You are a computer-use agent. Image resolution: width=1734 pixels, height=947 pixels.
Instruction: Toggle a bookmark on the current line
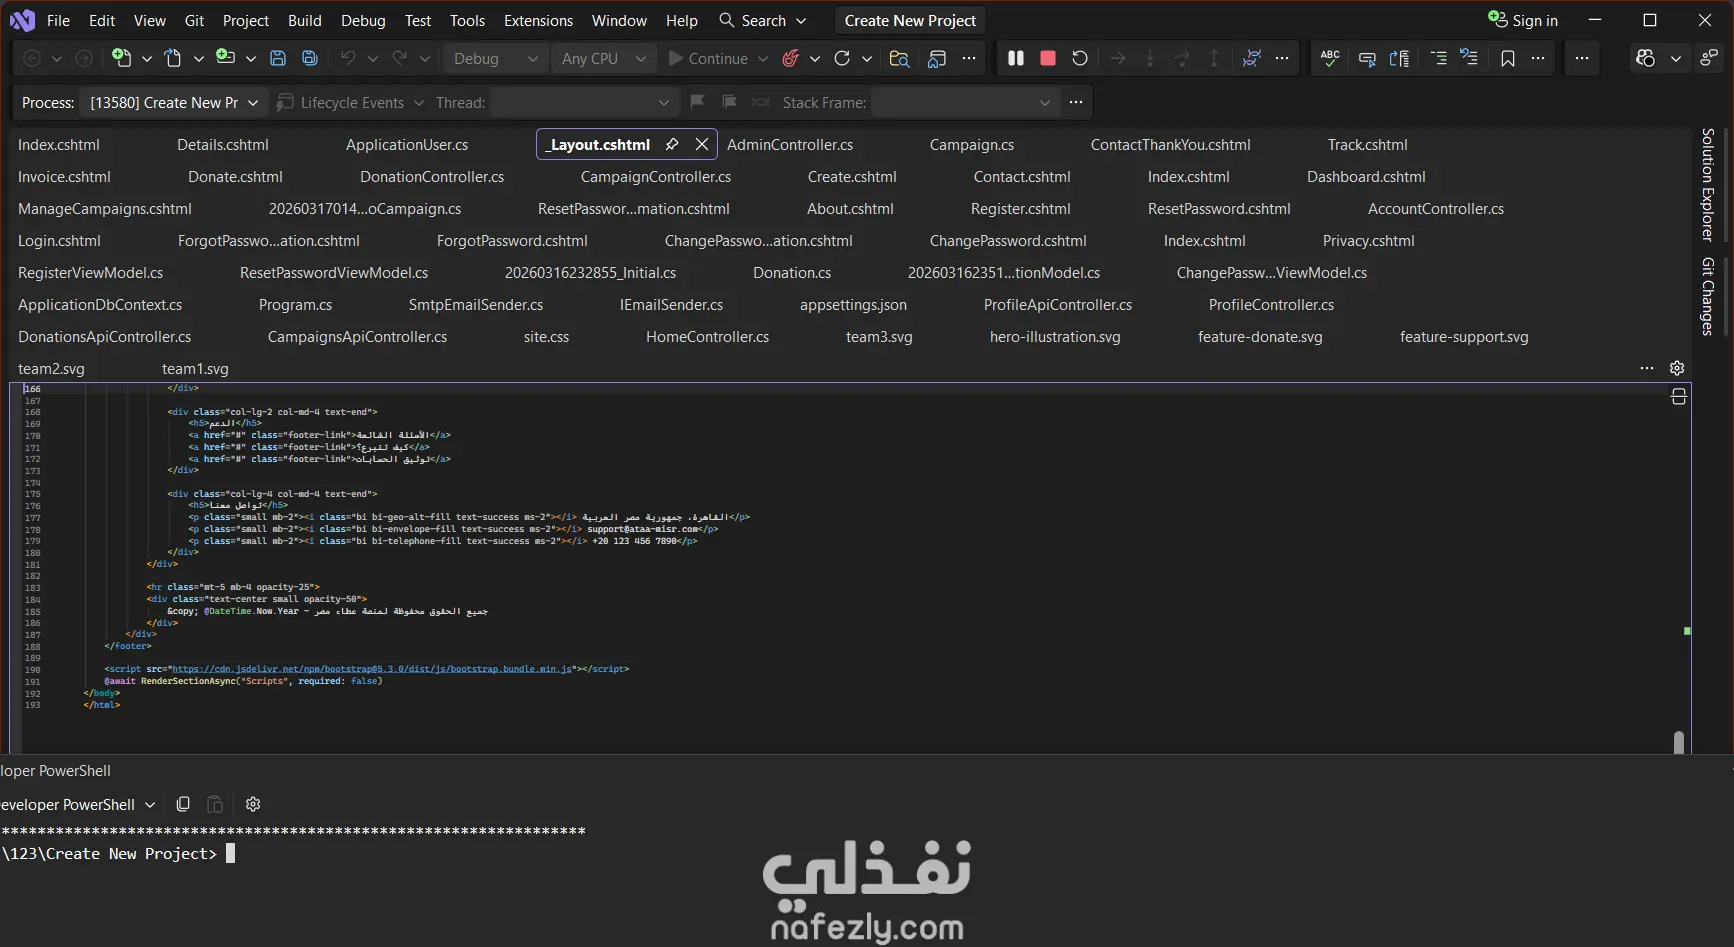pos(1508,58)
